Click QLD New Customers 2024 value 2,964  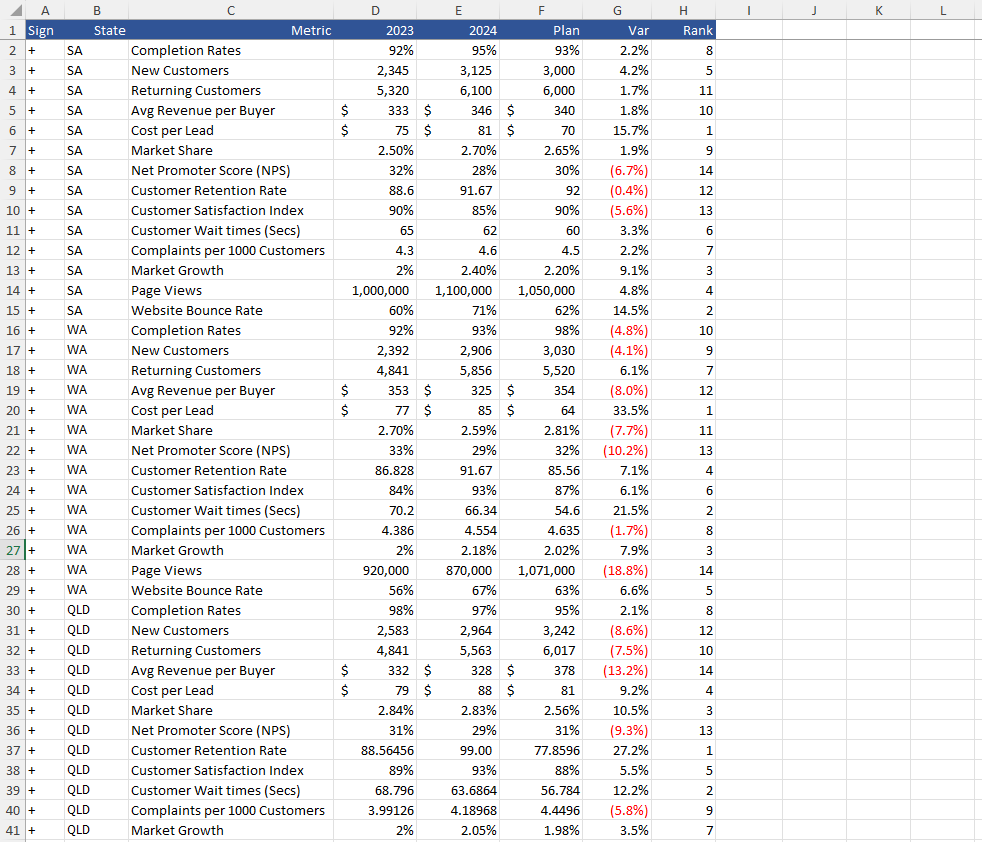458,630
